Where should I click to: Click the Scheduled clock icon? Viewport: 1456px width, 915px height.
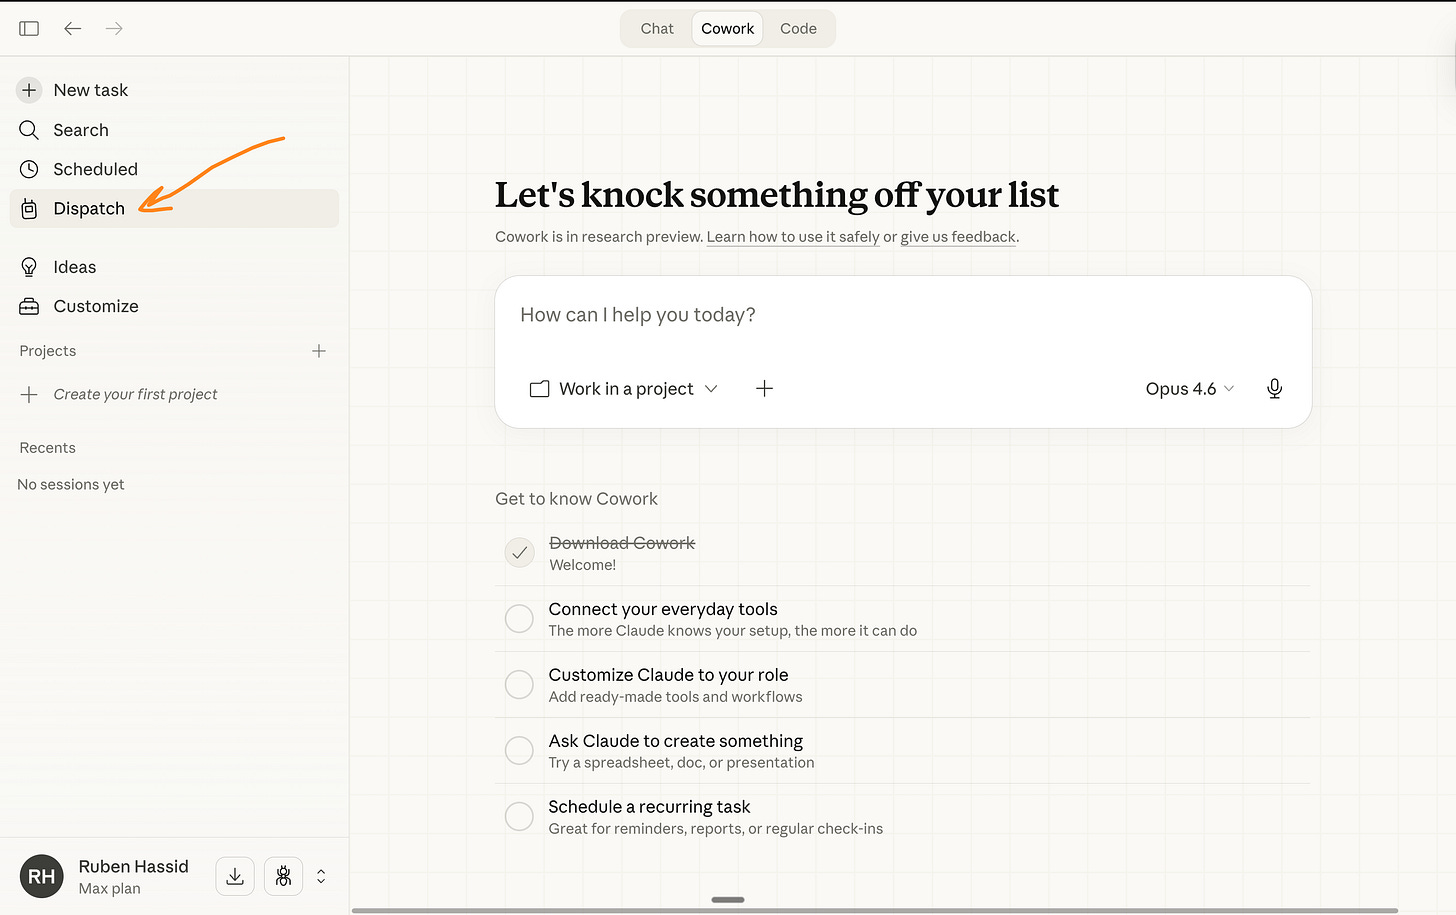point(29,169)
